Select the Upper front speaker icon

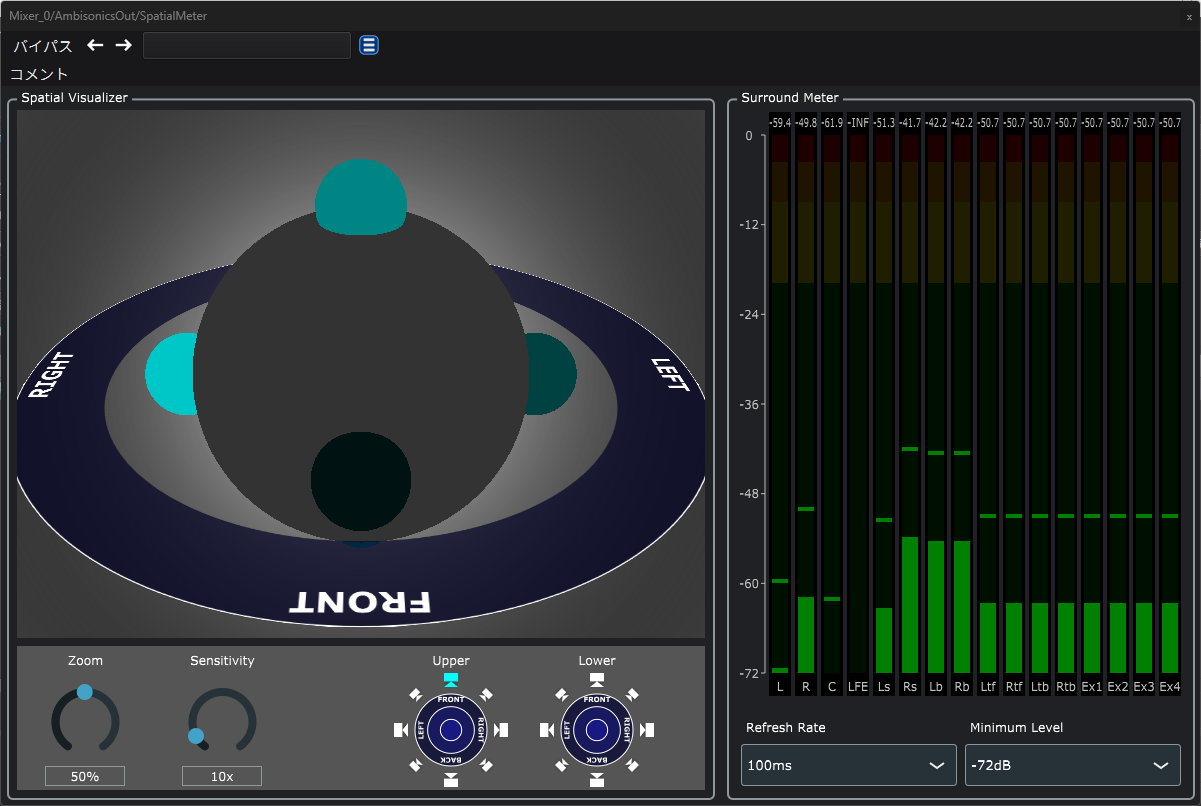[451, 679]
